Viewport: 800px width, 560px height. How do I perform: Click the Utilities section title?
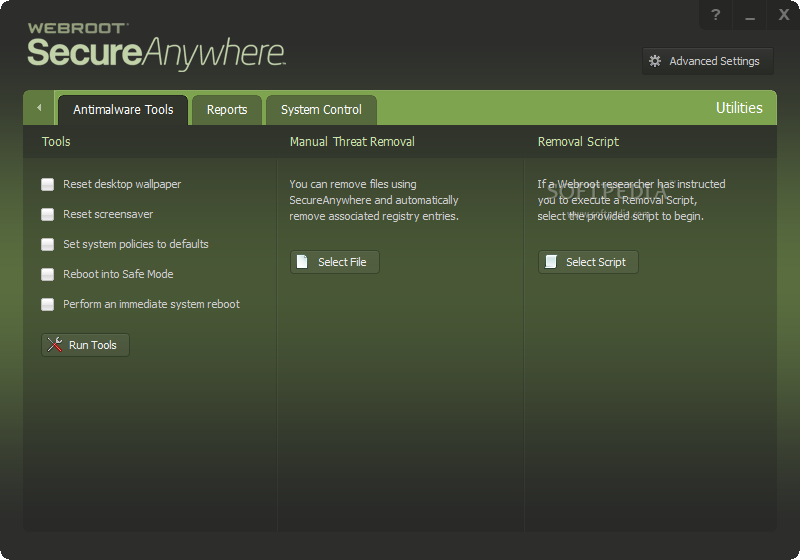739,108
